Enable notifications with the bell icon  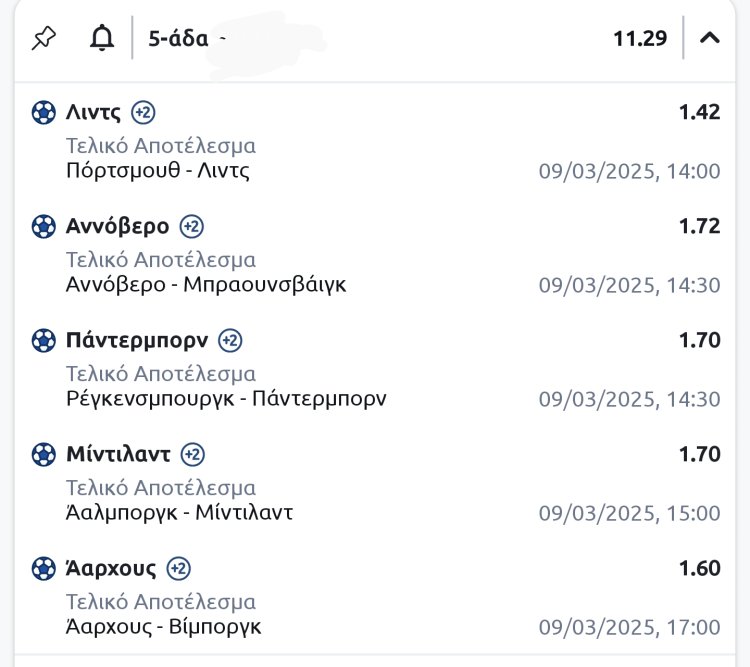[102, 39]
